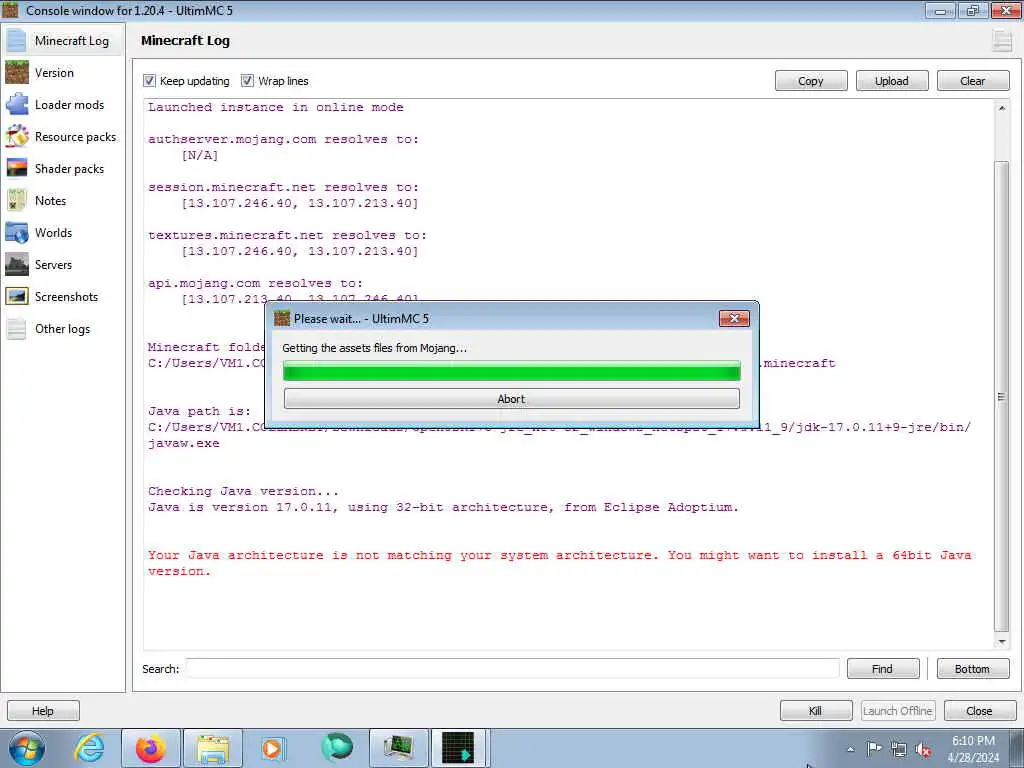
Task: Click the dark terminal taskbar icon
Action: pyautogui.click(x=458, y=748)
